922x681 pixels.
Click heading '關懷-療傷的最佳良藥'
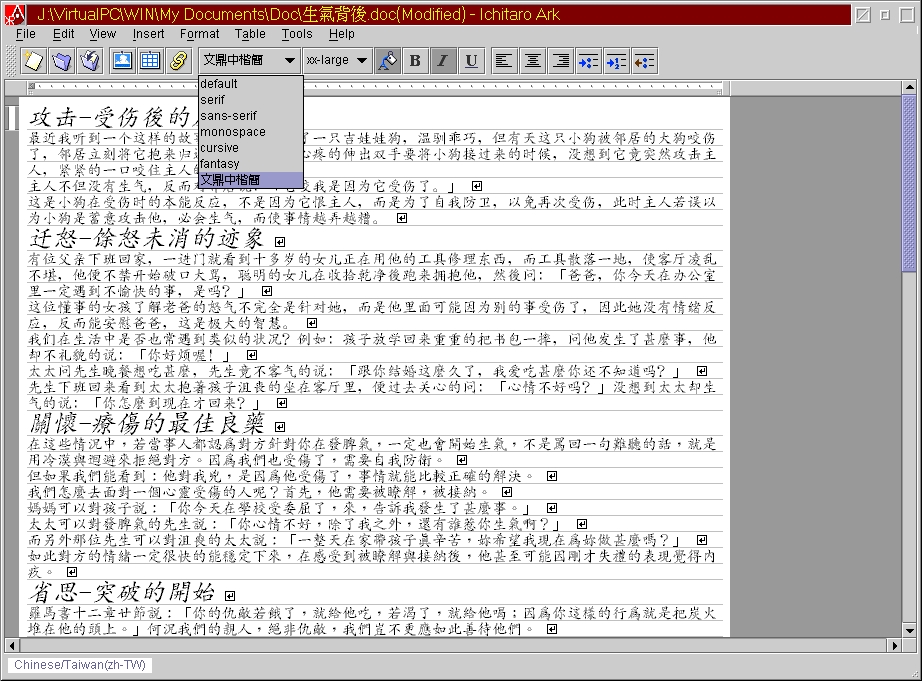click(x=147, y=423)
